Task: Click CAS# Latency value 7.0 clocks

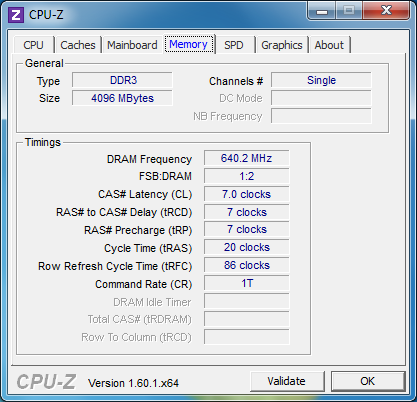Action: [x=247, y=194]
